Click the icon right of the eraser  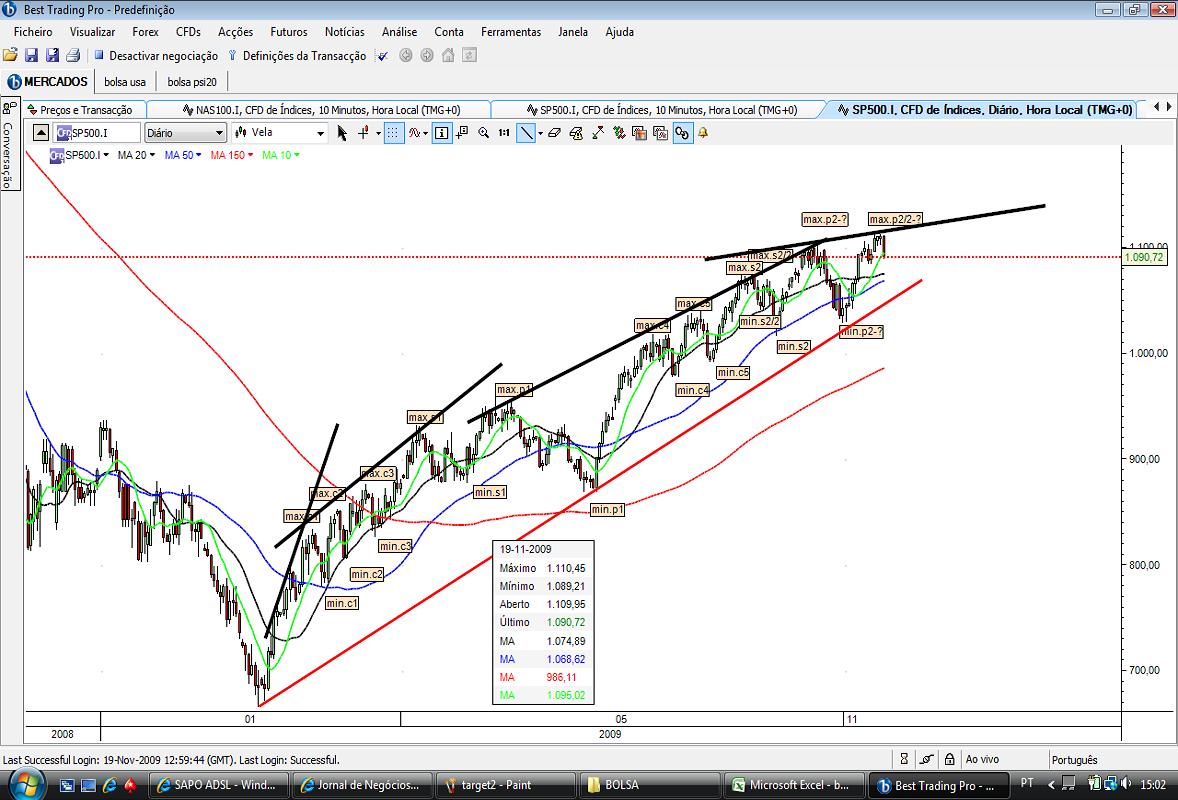tap(576, 133)
